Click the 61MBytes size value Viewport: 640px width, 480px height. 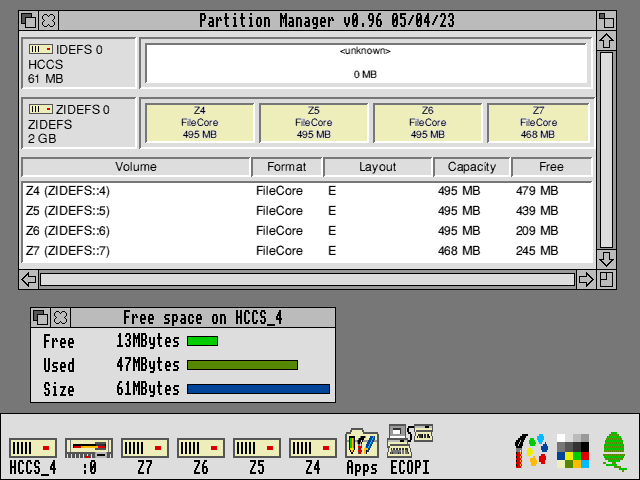pyautogui.click(x=148, y=389)
